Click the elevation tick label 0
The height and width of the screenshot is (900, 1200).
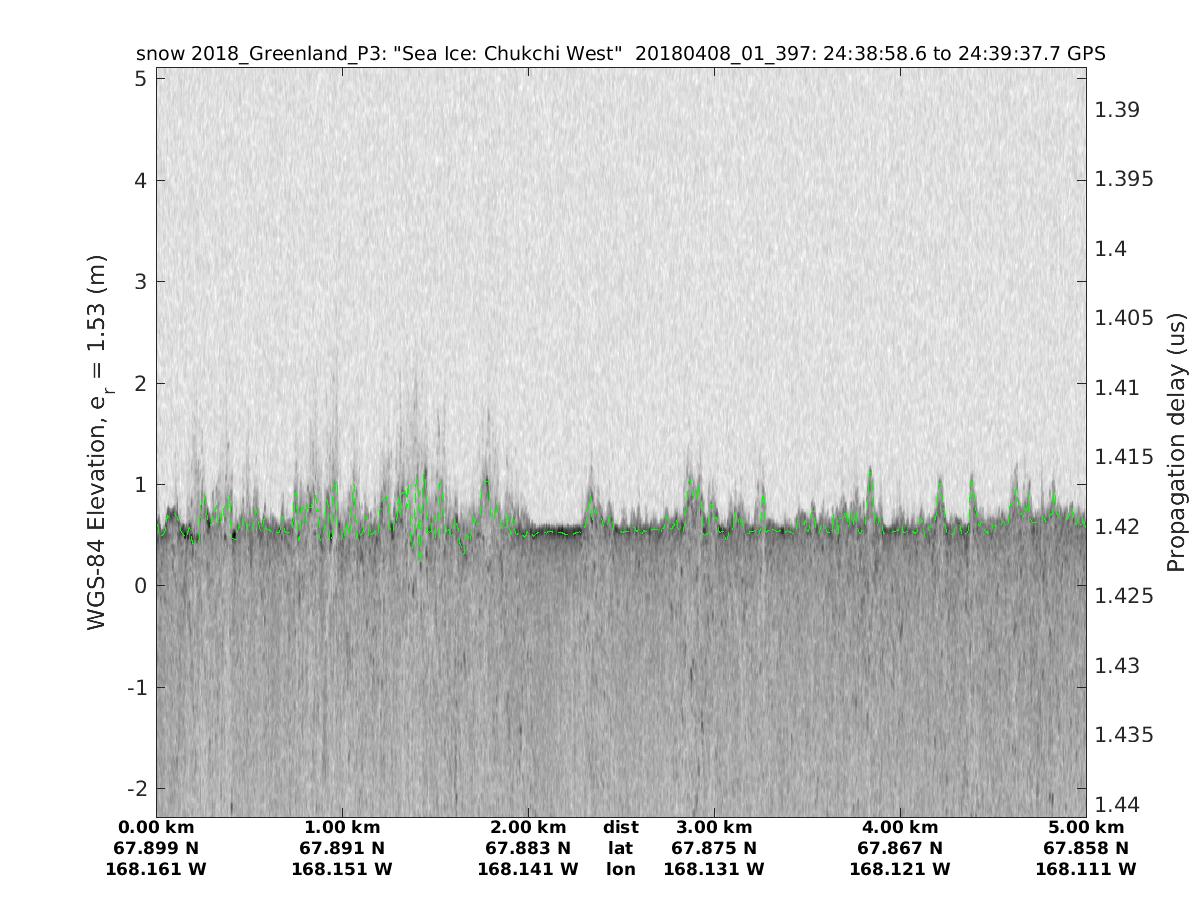pyautogui.click(x=141, y=586)
